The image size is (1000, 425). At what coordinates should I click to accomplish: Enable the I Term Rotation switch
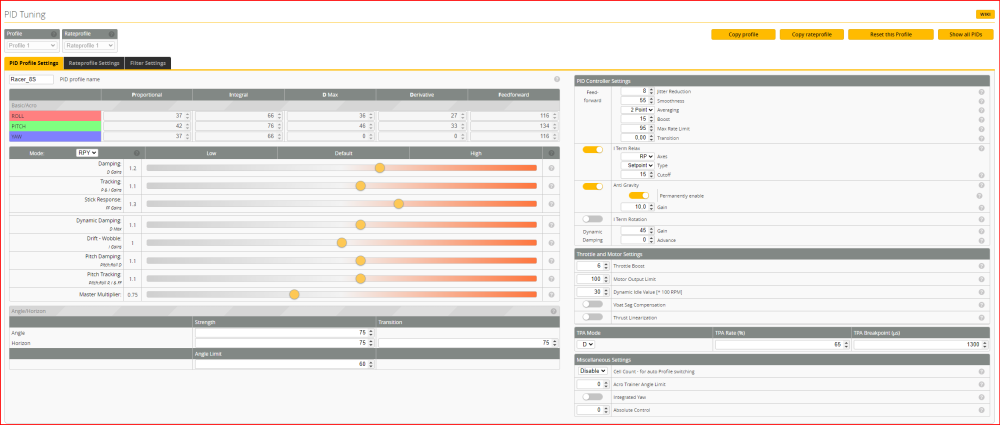coord(593,218)
